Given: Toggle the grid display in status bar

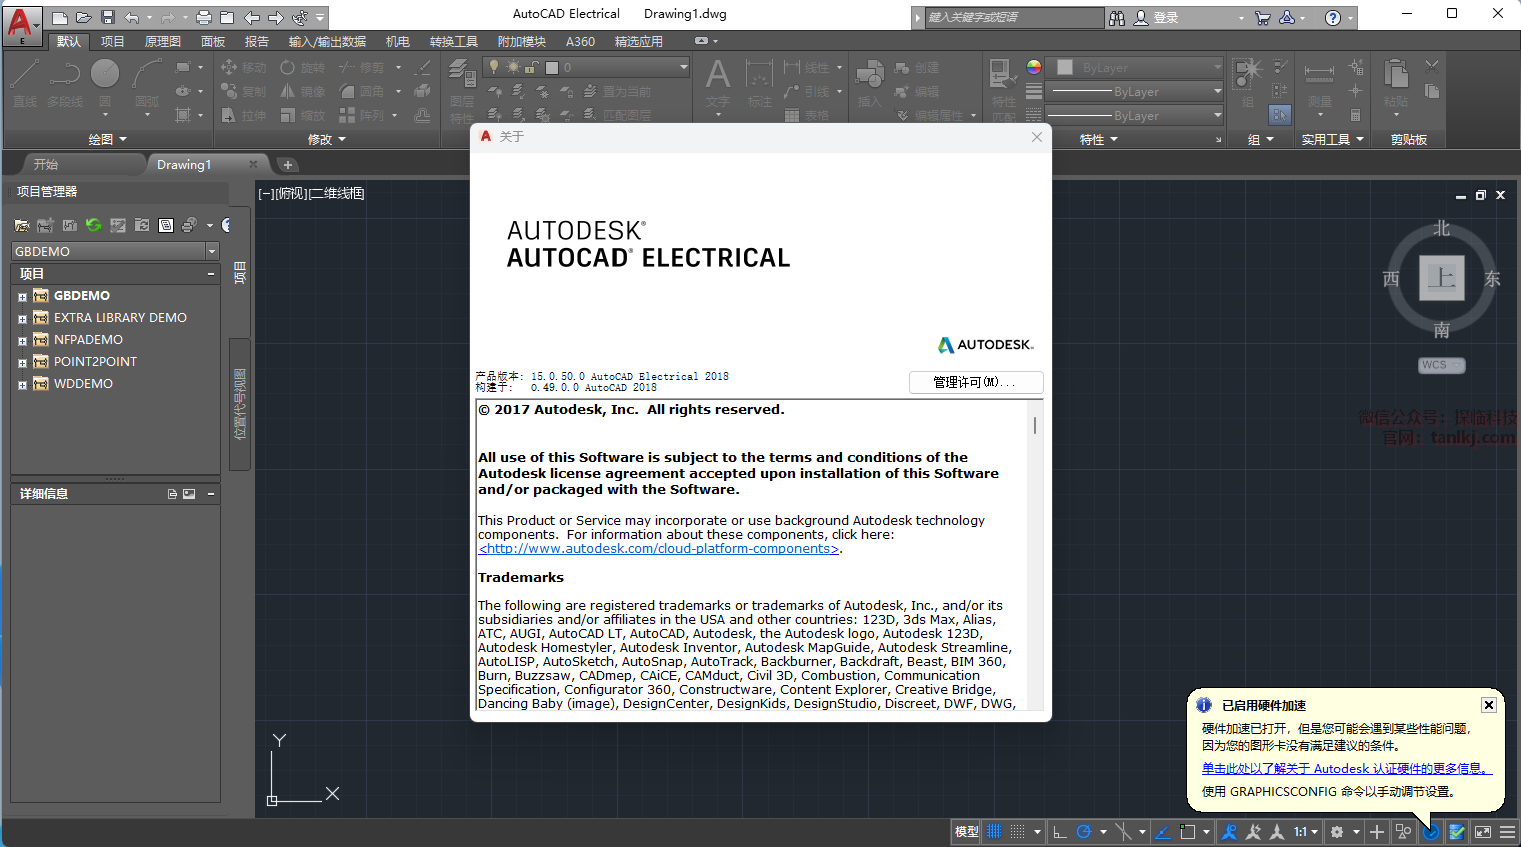Looking at the screenshot, I should click(x=994, y=832).
